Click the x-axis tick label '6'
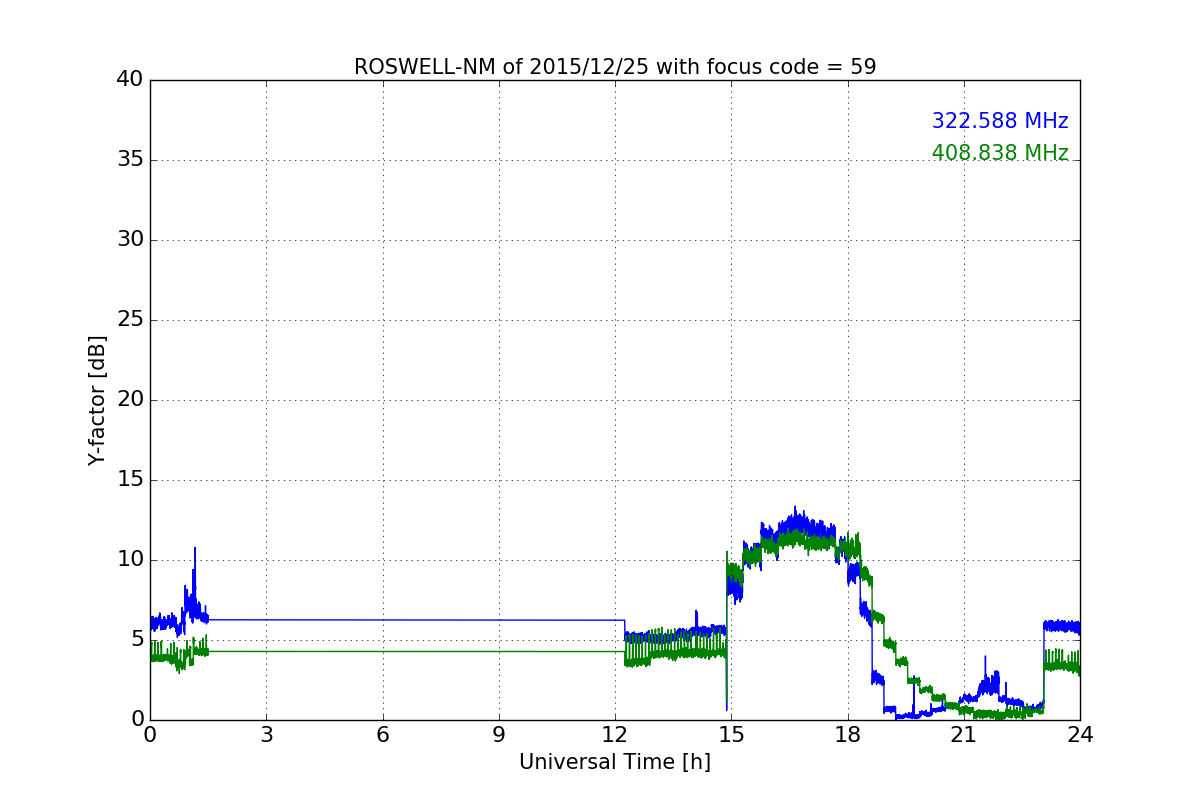Screen dimensions: 1200x800 pos(382,734)
